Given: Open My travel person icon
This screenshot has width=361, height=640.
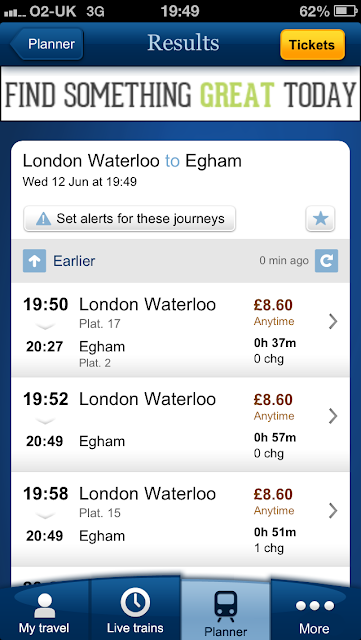Looking at the screenshot, I should click(44, 607).
